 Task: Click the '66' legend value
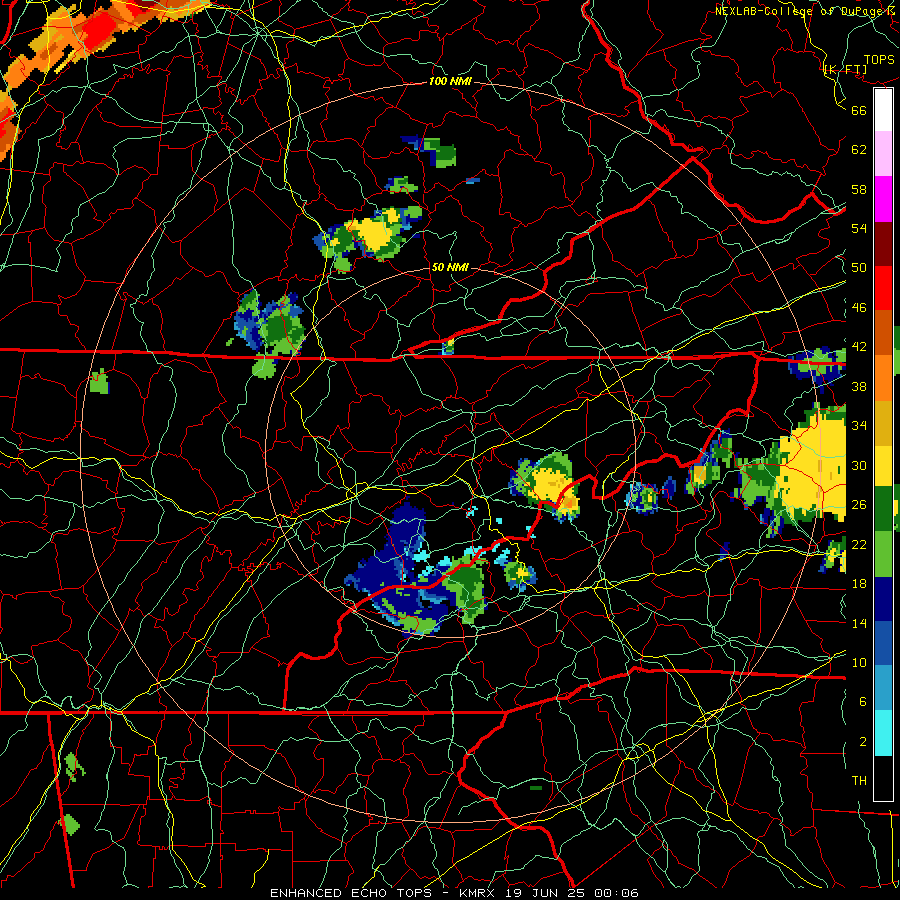[x=859, y=110]
